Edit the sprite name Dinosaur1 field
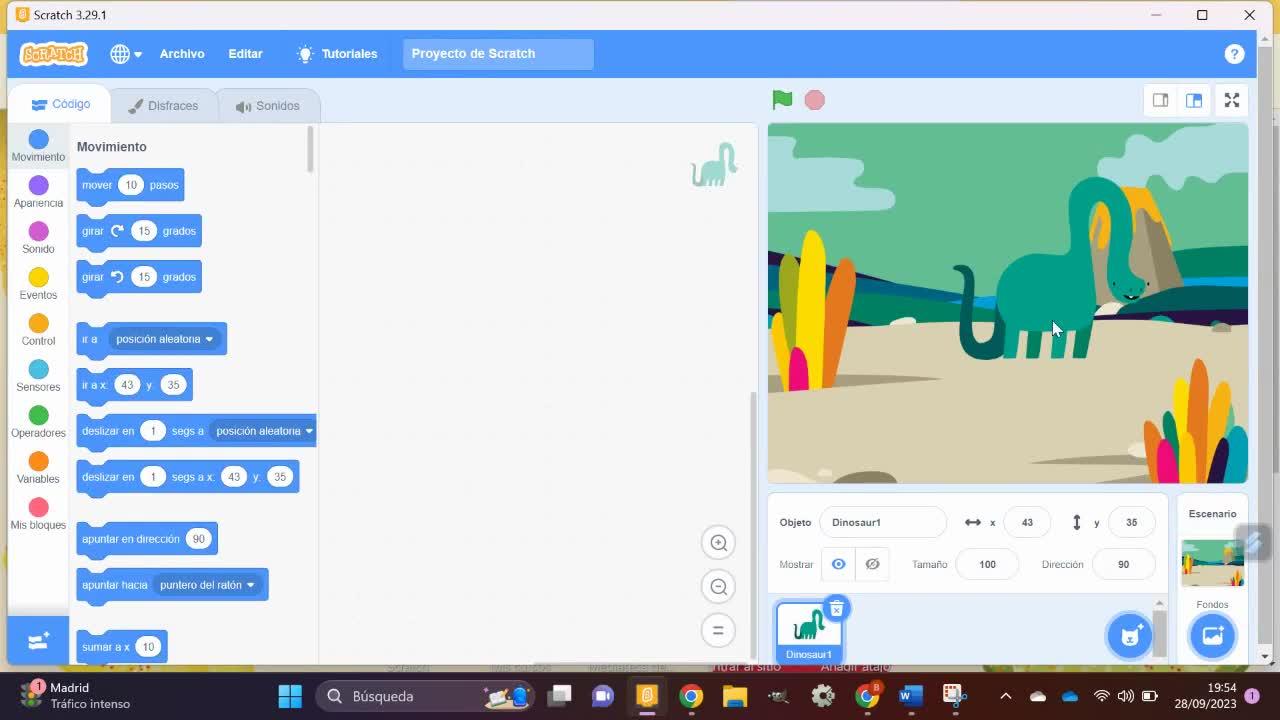The width and height of the screenshot is (1280, 720). (x=882, y=522)
